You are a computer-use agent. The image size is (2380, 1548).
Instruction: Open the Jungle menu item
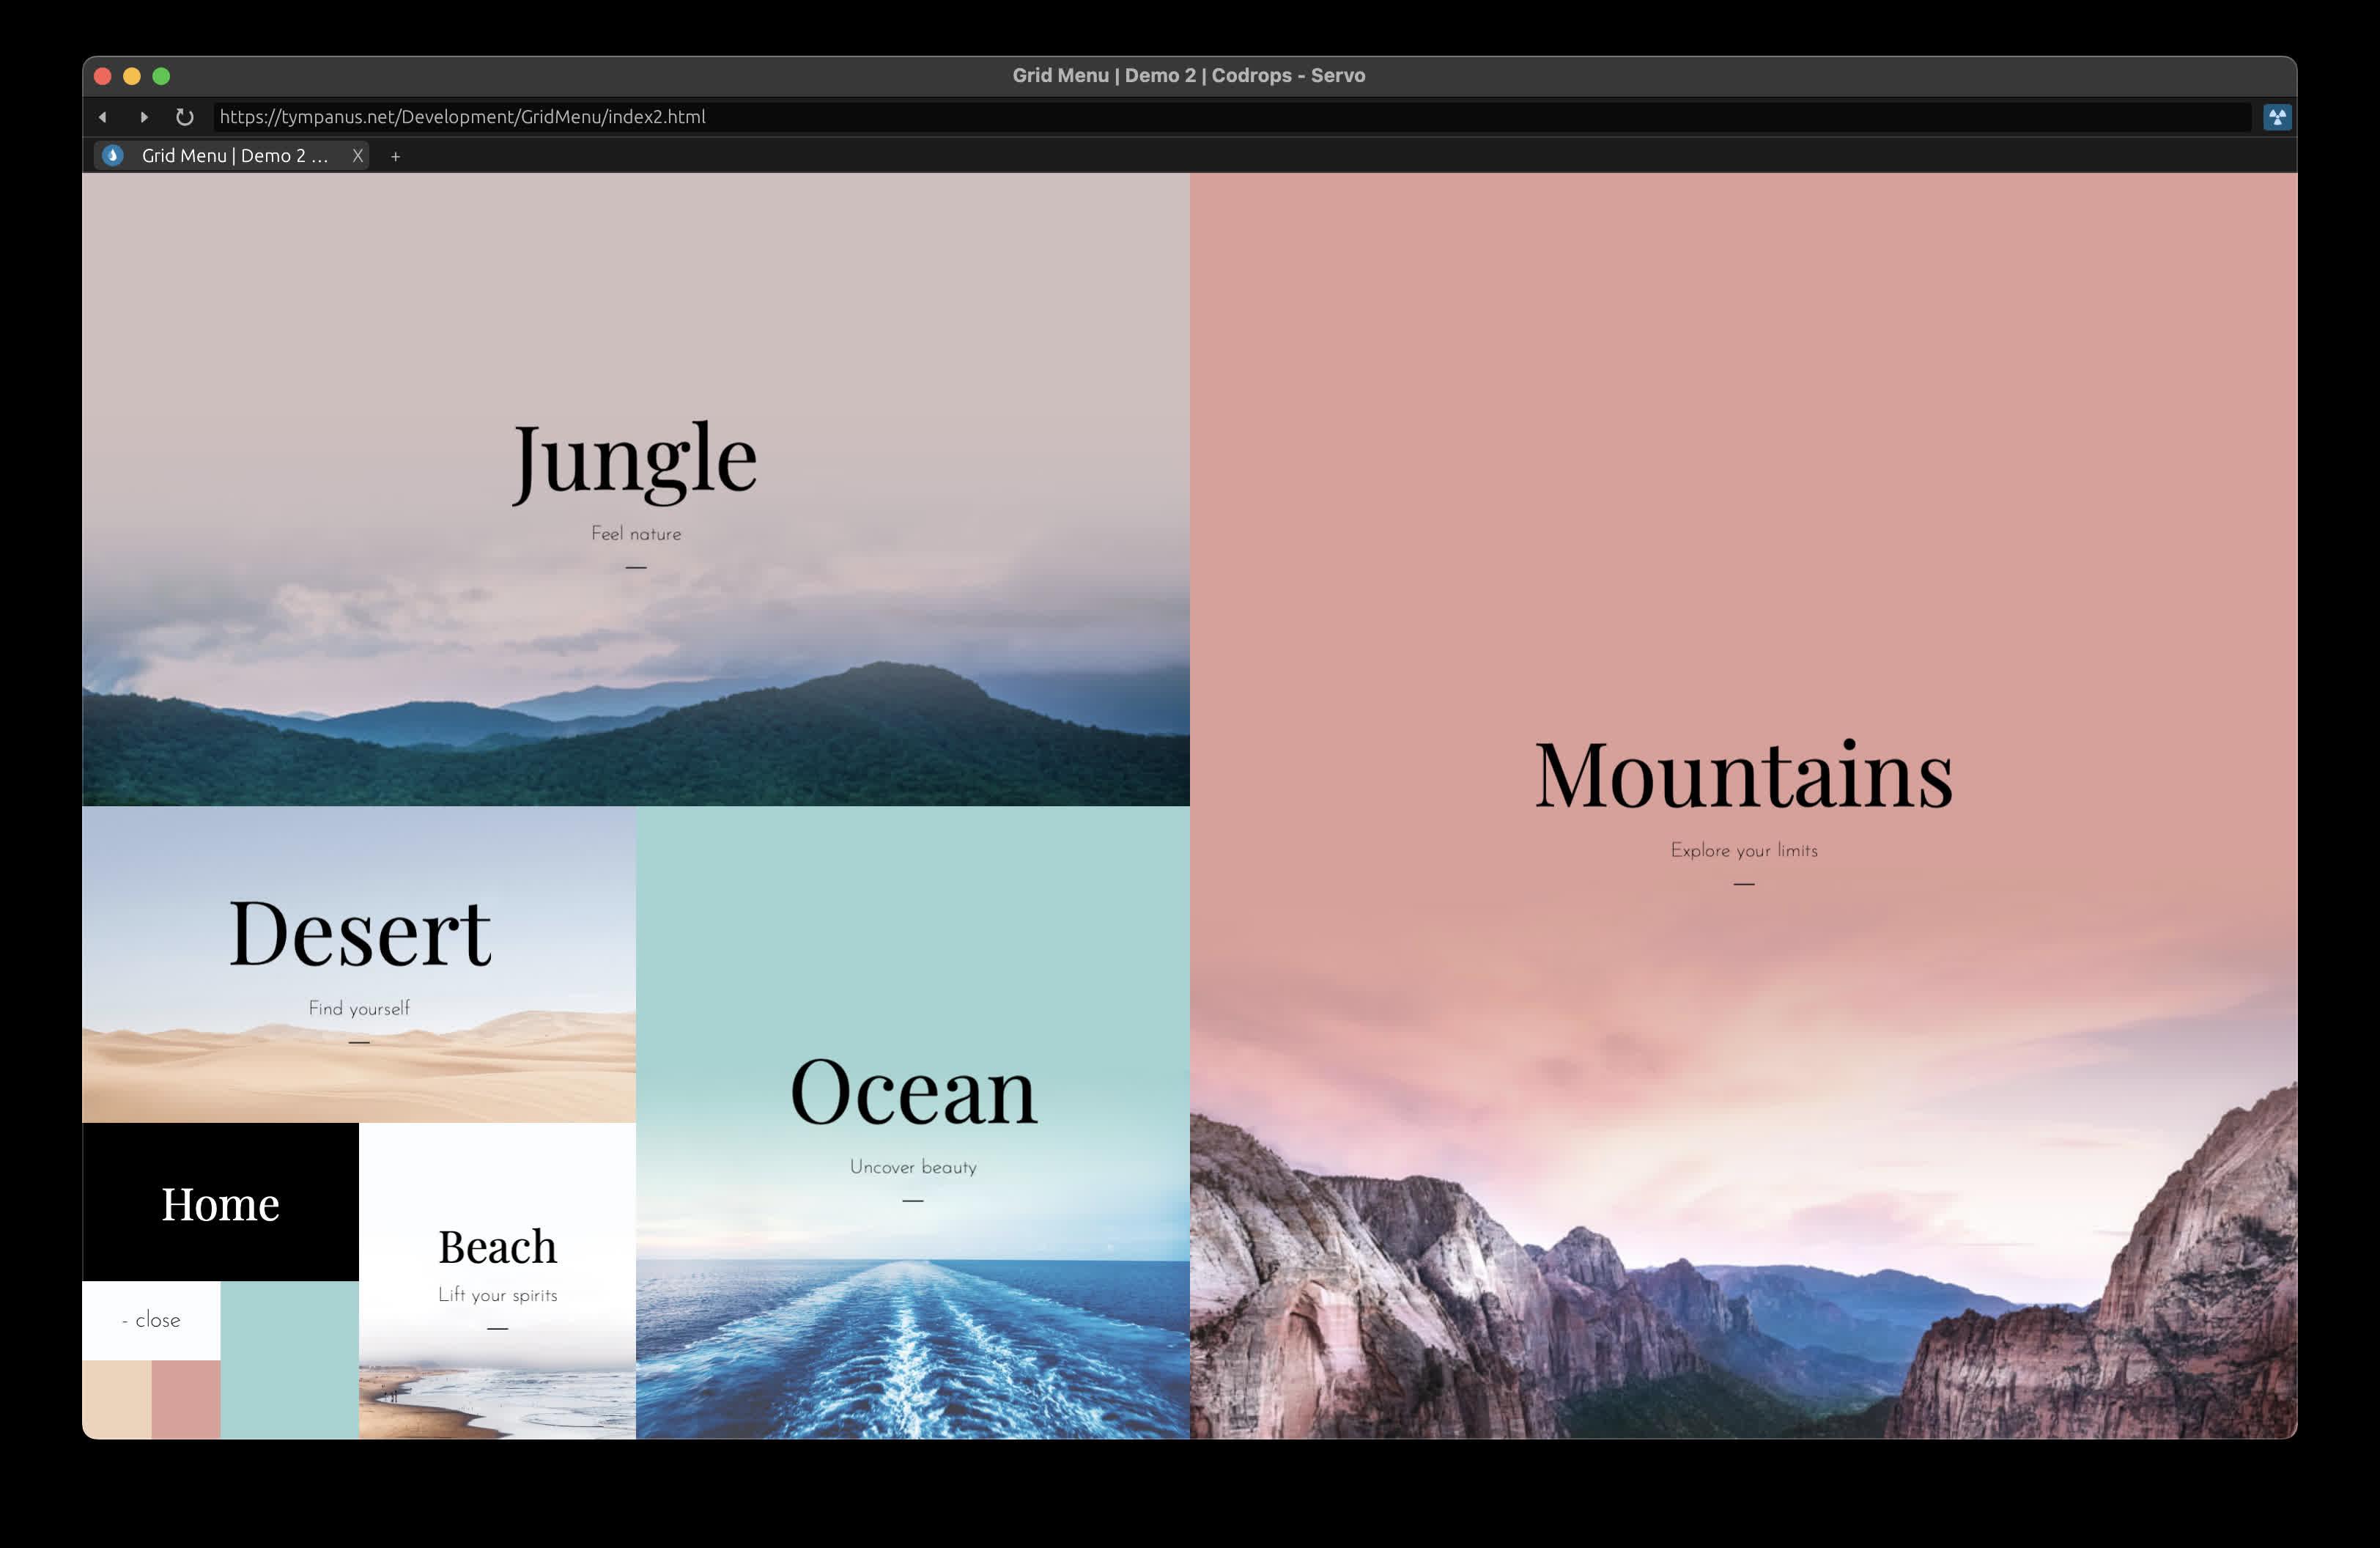point(635,460)
